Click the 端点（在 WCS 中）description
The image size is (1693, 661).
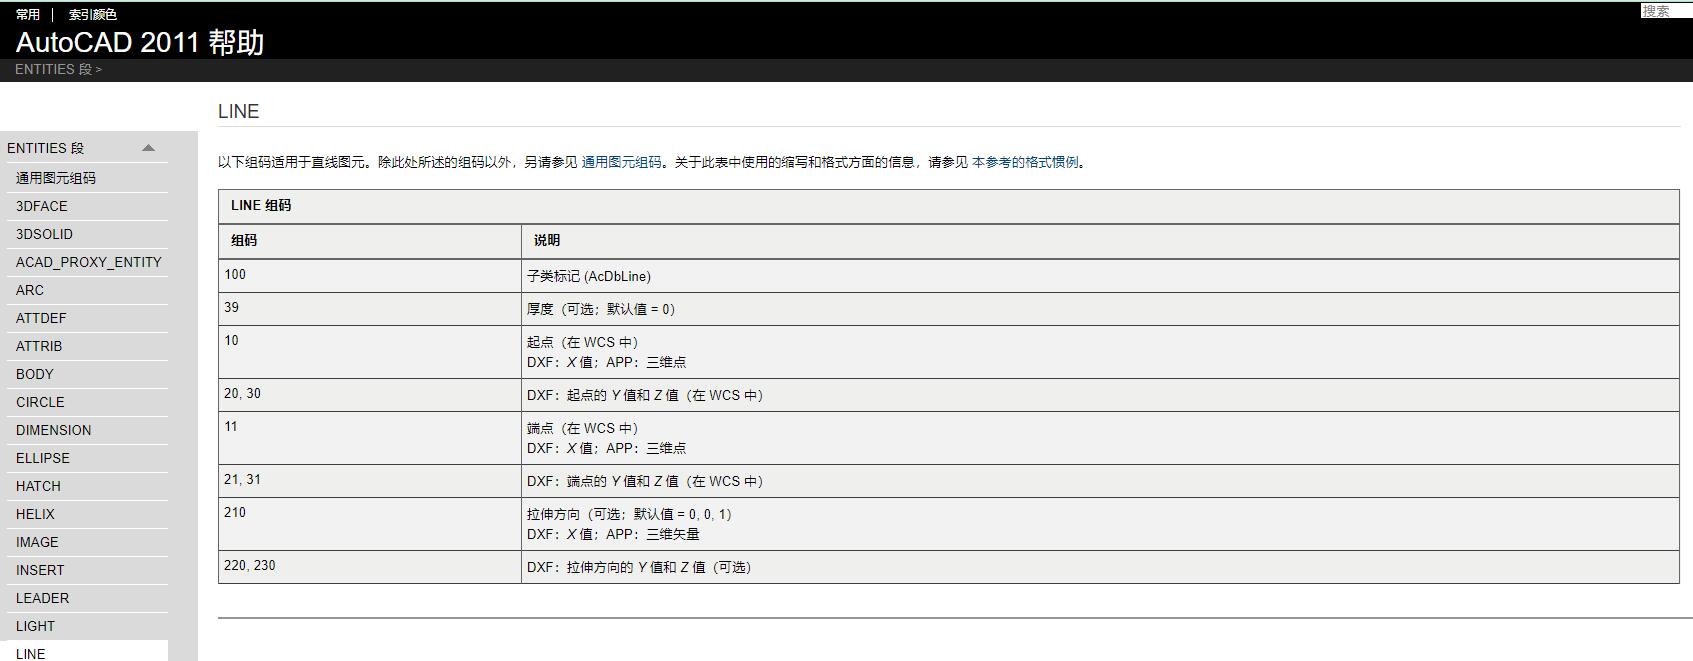[1100, 438]
